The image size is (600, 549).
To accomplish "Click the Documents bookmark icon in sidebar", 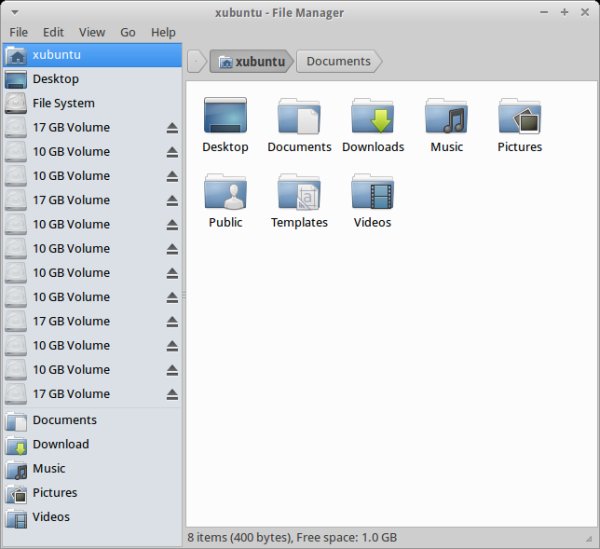I will coord(16,420).
